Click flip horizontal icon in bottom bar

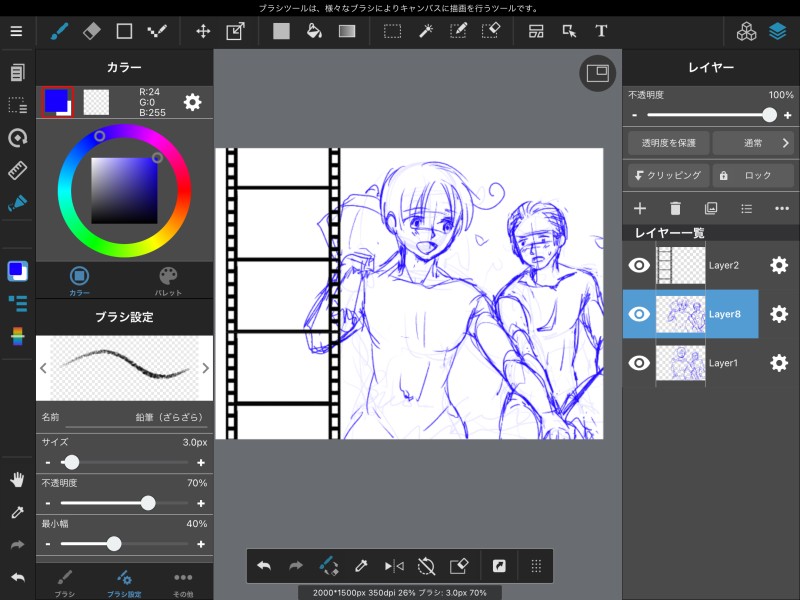click(394, 566)
